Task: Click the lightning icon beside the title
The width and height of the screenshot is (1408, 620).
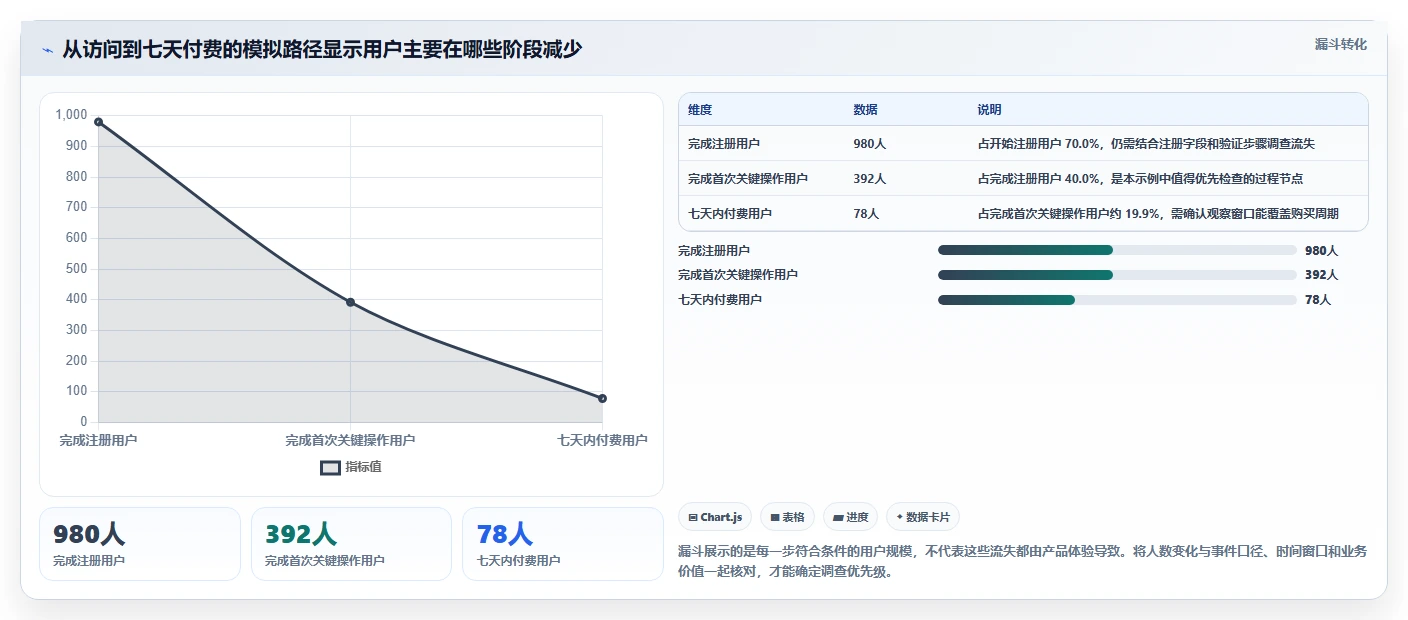Action: pos(48,50)
